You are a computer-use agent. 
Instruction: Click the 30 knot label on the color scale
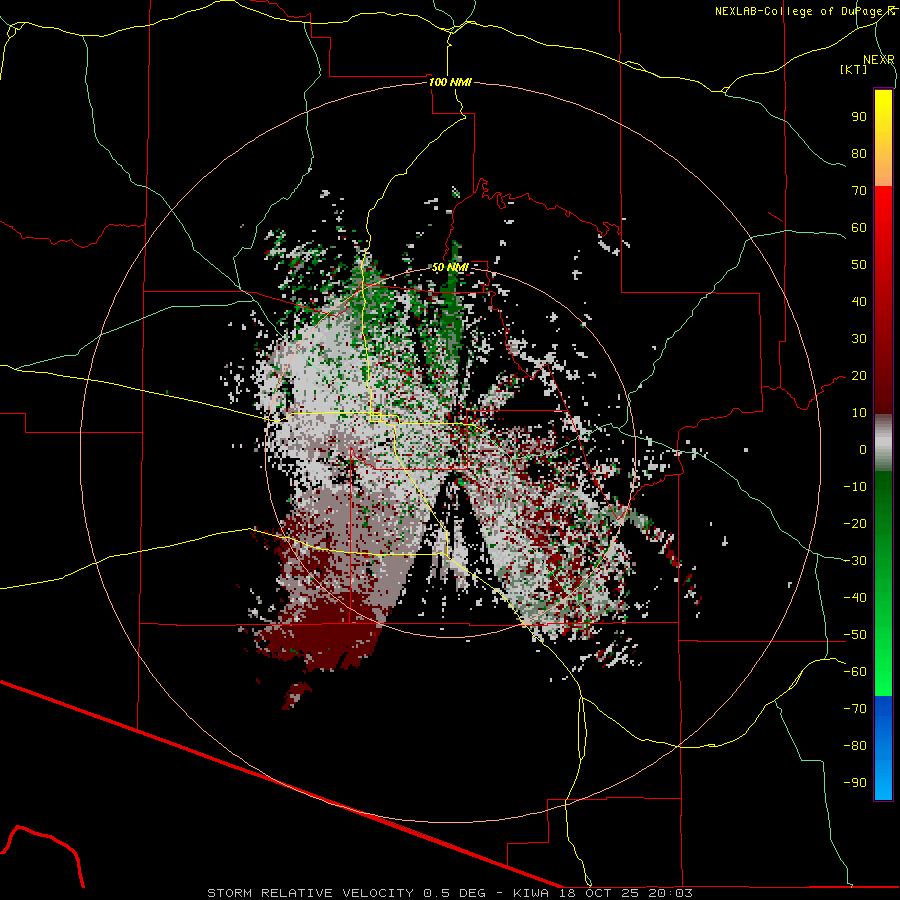pyautogui.click(x=859, y=339)
